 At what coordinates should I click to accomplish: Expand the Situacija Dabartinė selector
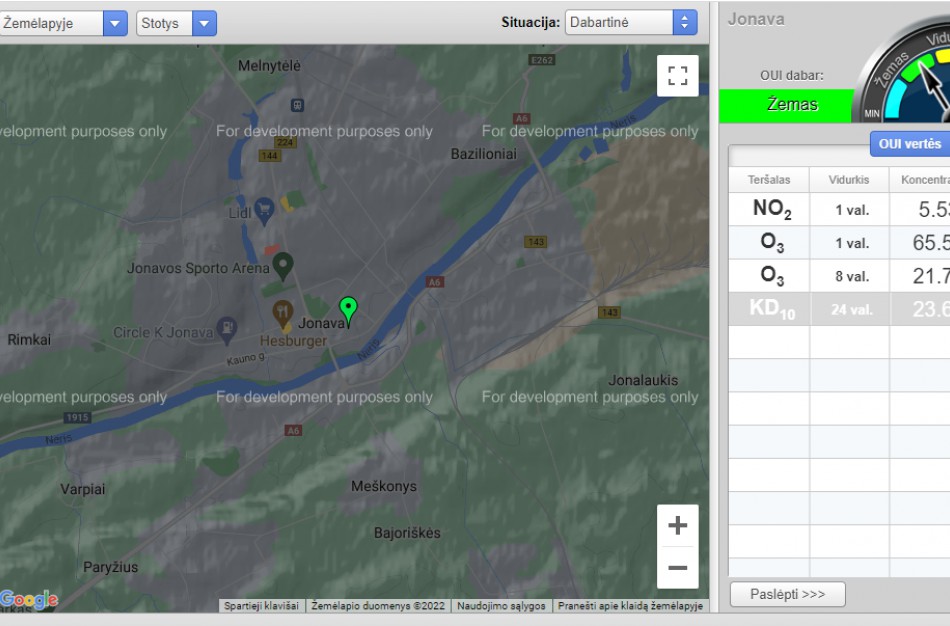(x=631, y=23)
